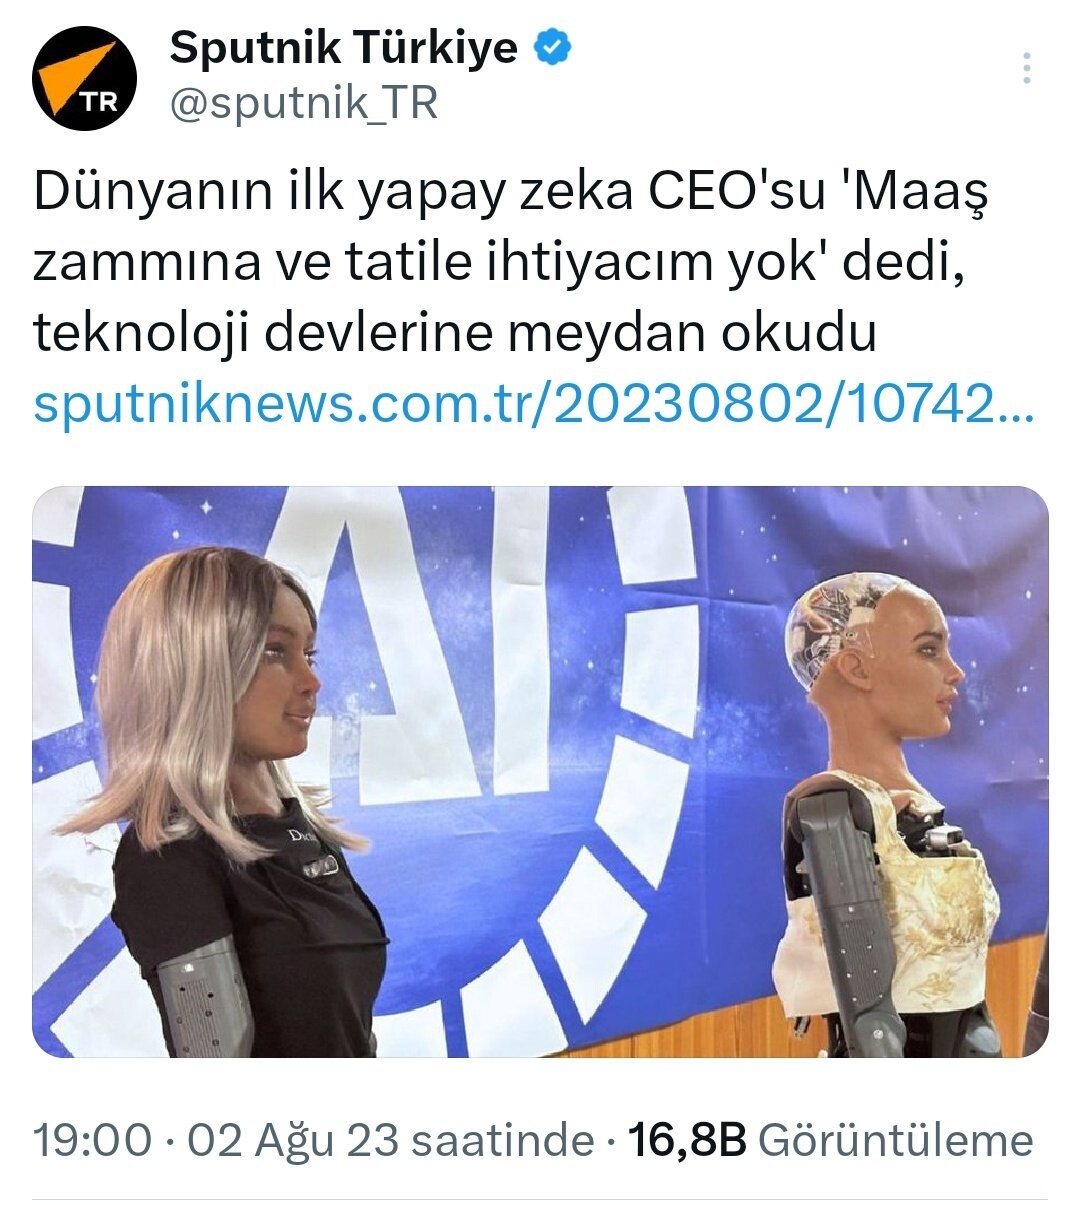Tap the blonde-haired robot in the photo
The image size is (1080, 1205).
235,800
